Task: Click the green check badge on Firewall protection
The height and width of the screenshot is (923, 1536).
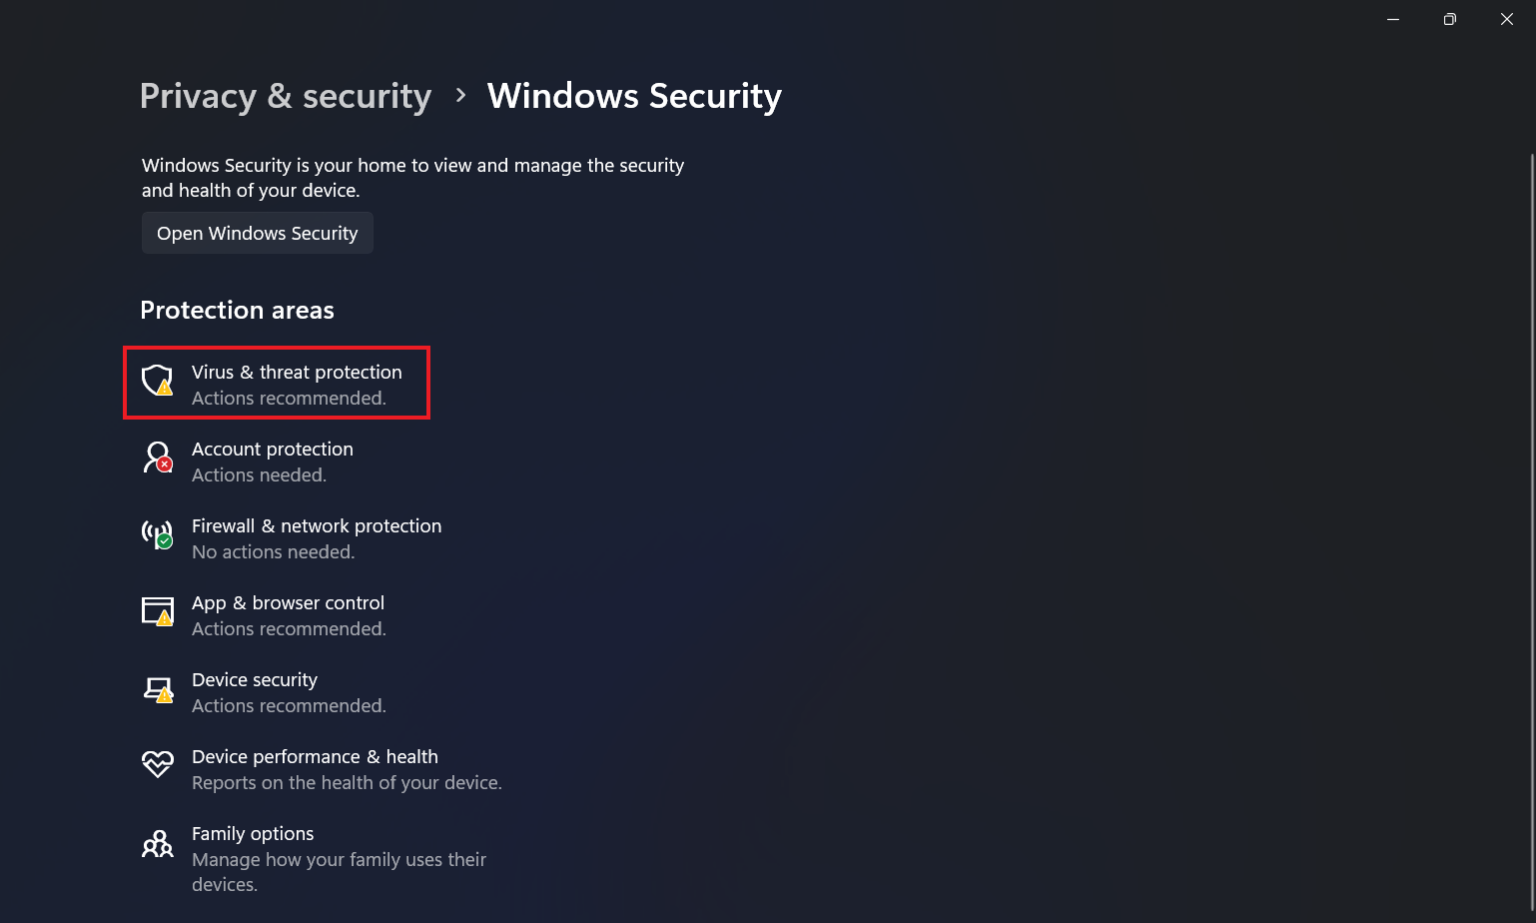Action: point(166,543)
